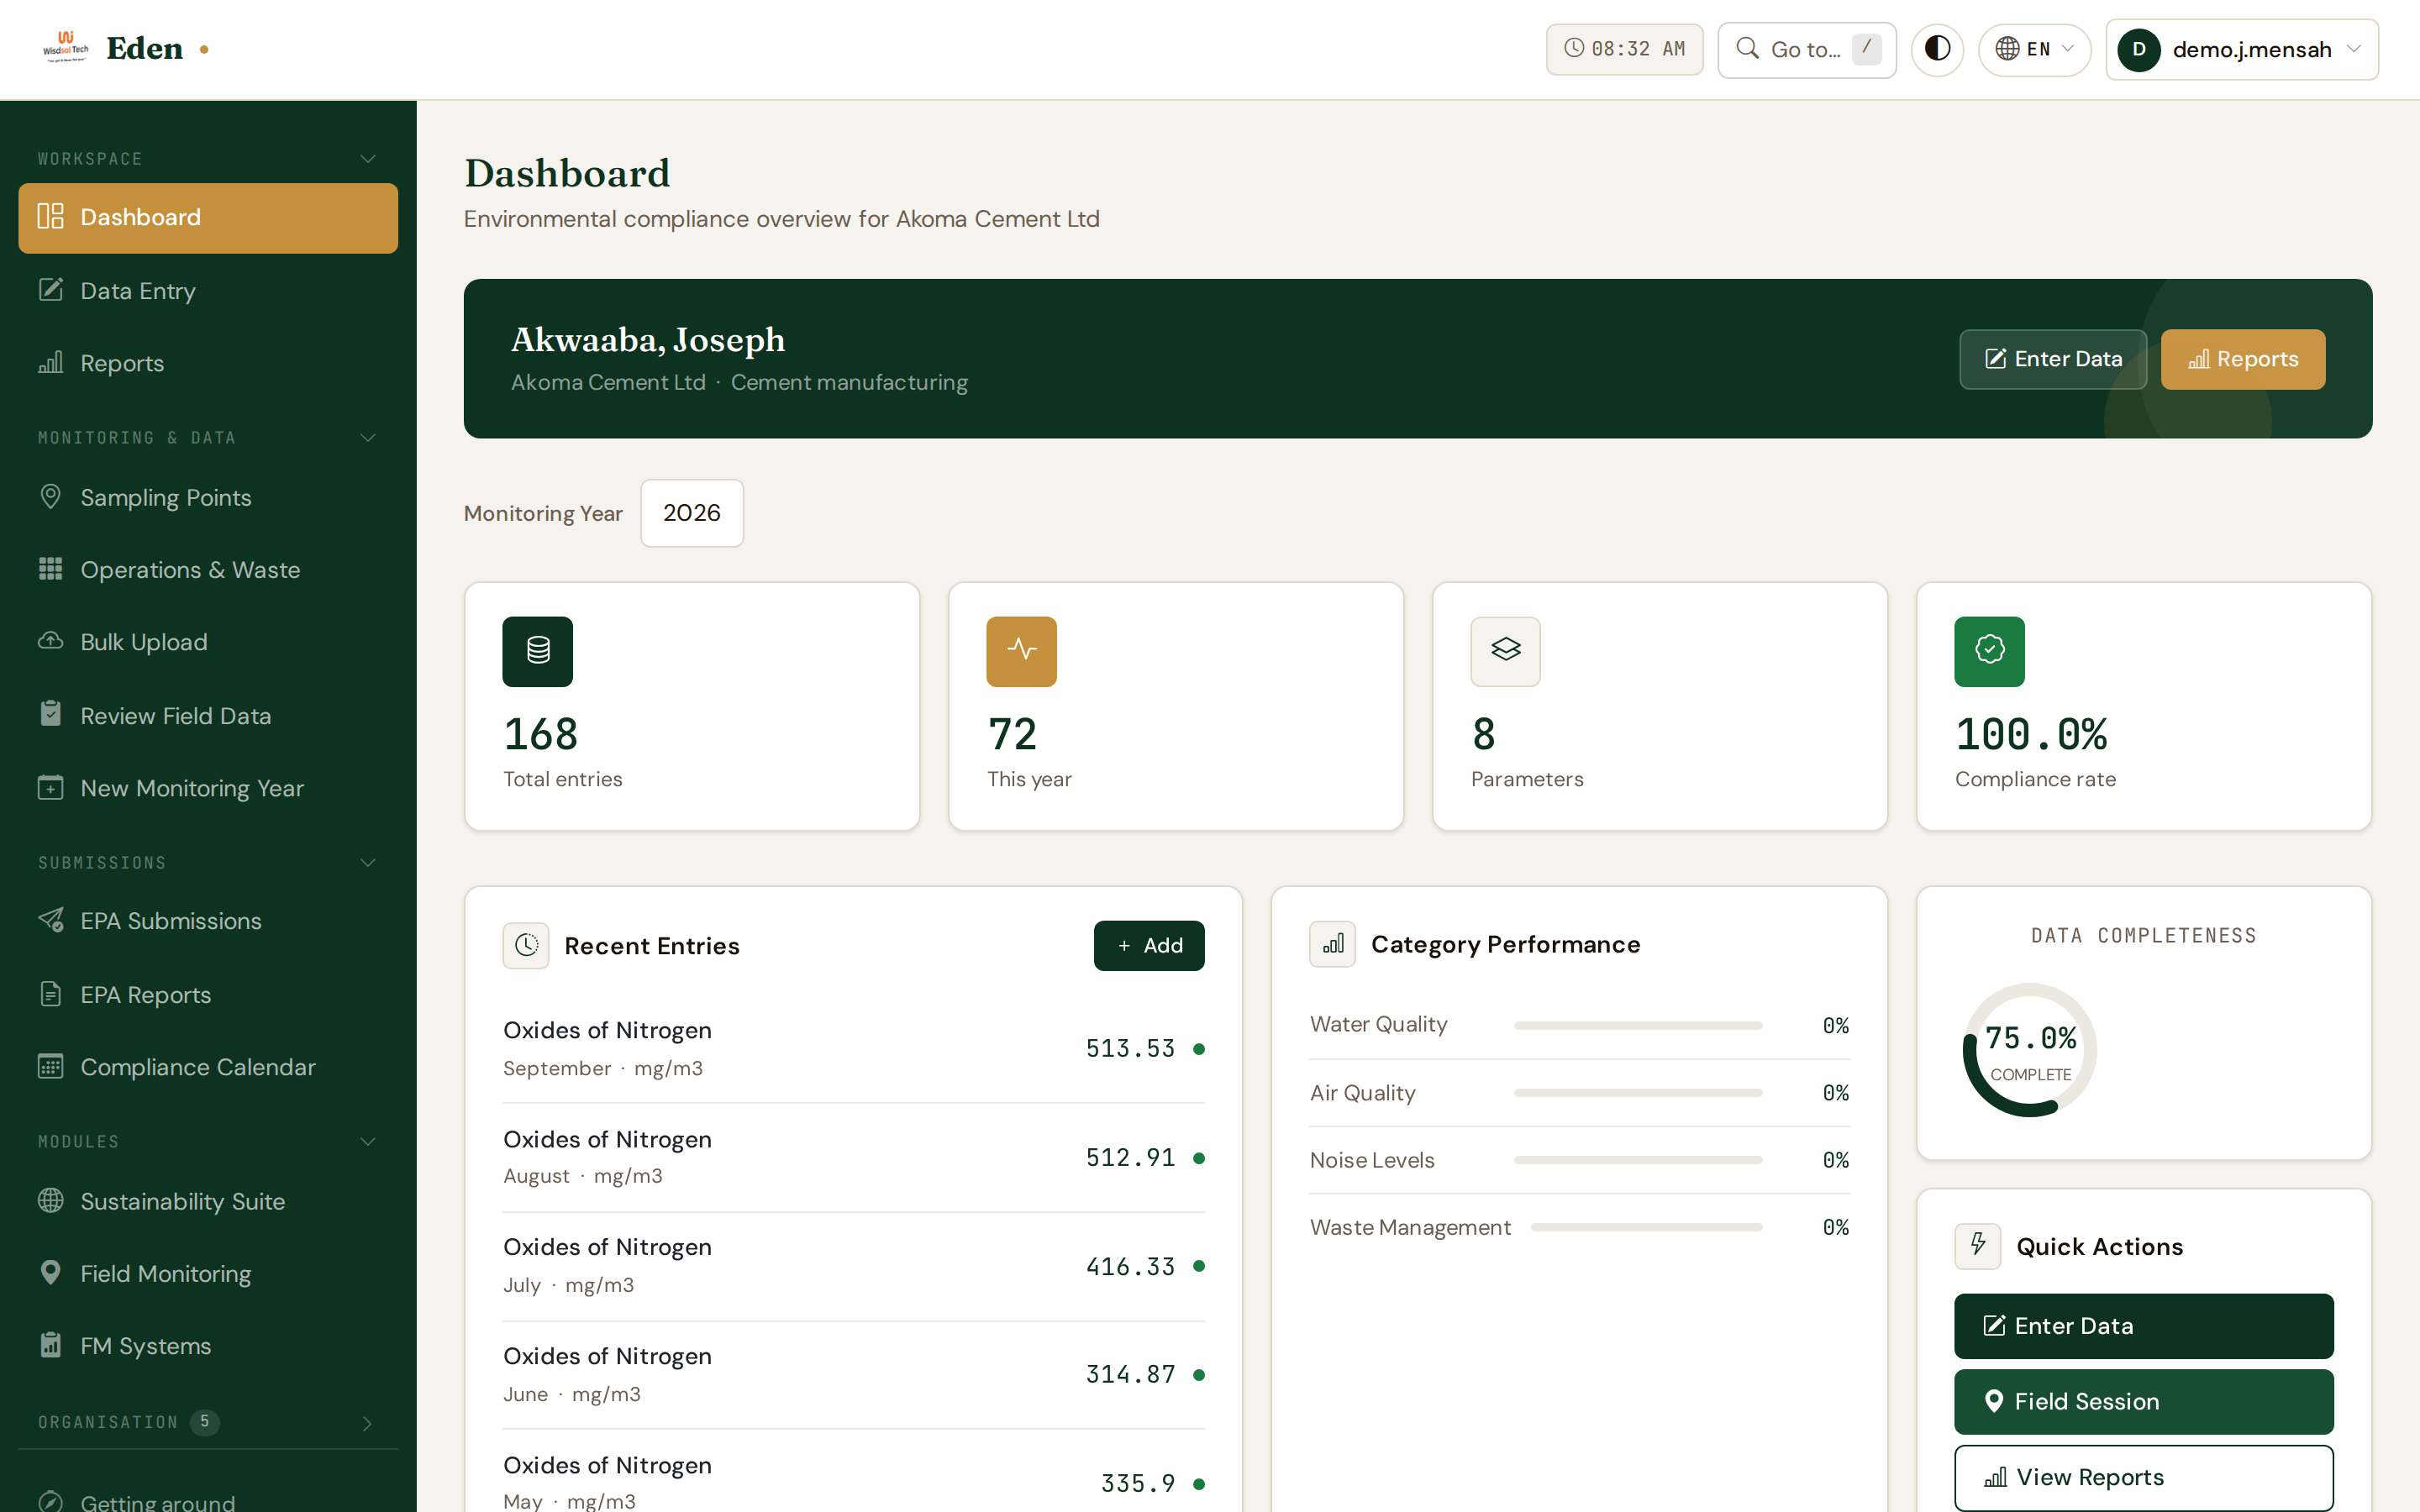Click the orange Reports banner button
This screenshot has width=2420, height=1512.
click(2243, 359)
